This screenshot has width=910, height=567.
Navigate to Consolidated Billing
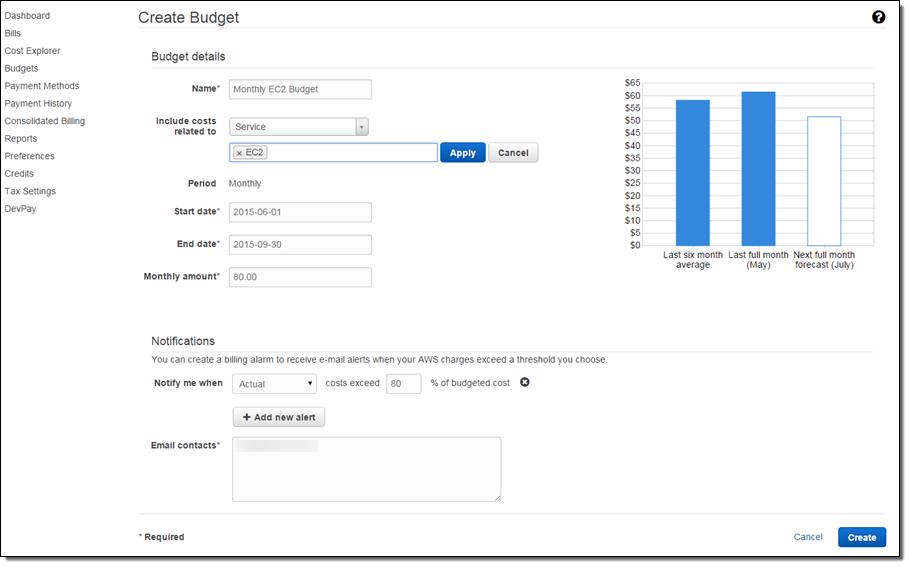tap(44, 121)
